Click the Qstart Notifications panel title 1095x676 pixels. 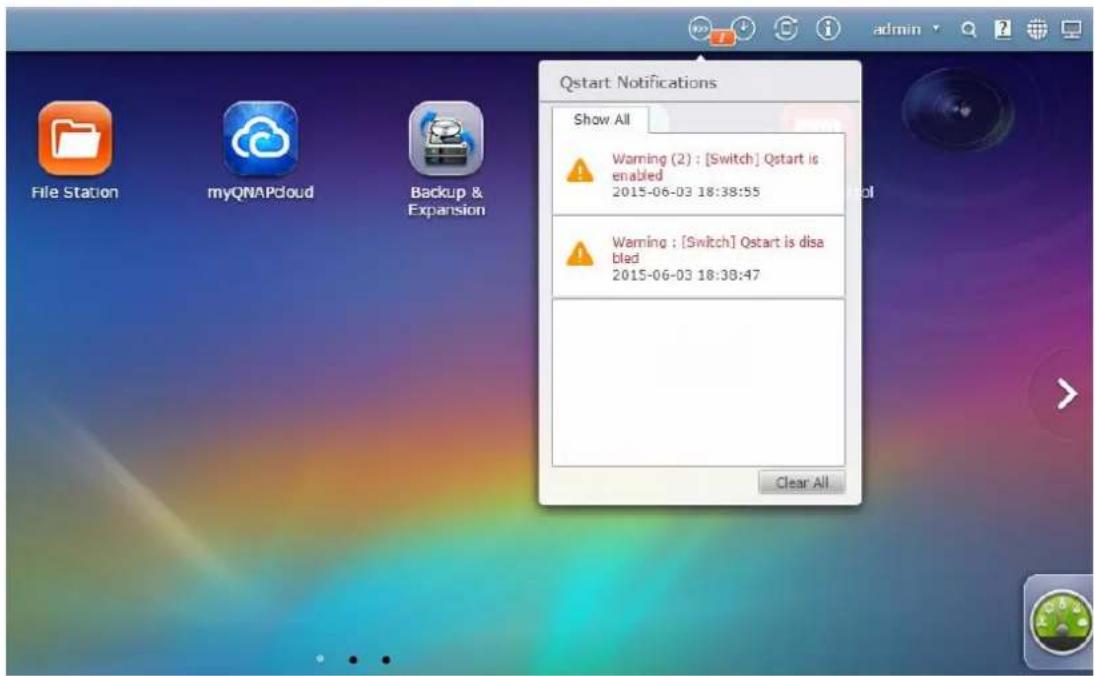(x=638, y=82)
